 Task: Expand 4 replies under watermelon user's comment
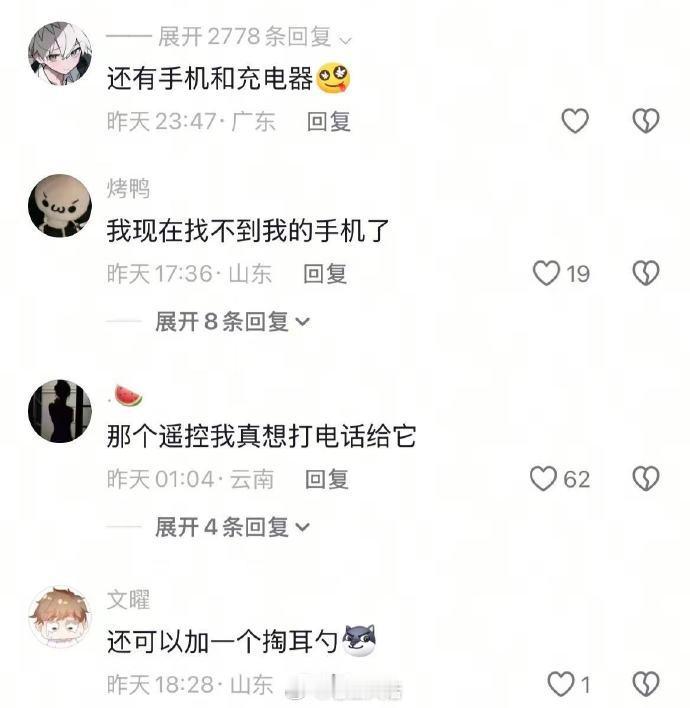pos(233,527)
